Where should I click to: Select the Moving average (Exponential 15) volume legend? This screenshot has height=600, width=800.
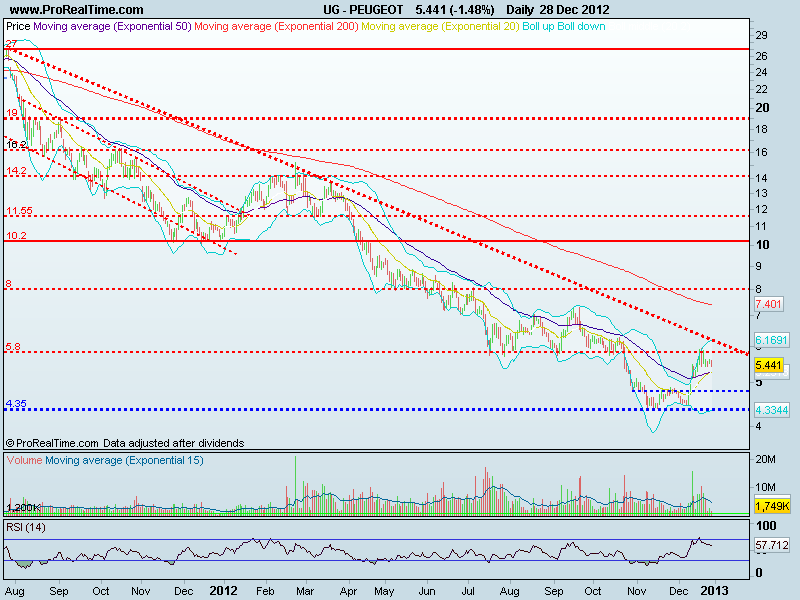[x=124, y=460]
